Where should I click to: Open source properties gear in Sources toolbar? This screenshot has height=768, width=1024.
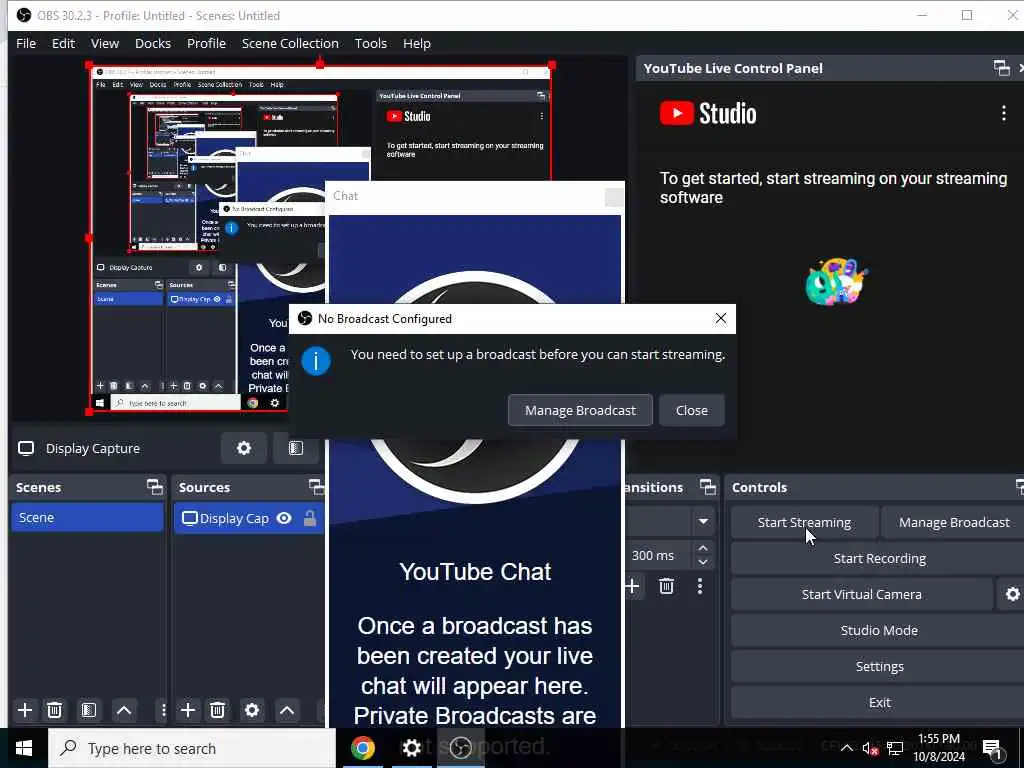(251, 710)
